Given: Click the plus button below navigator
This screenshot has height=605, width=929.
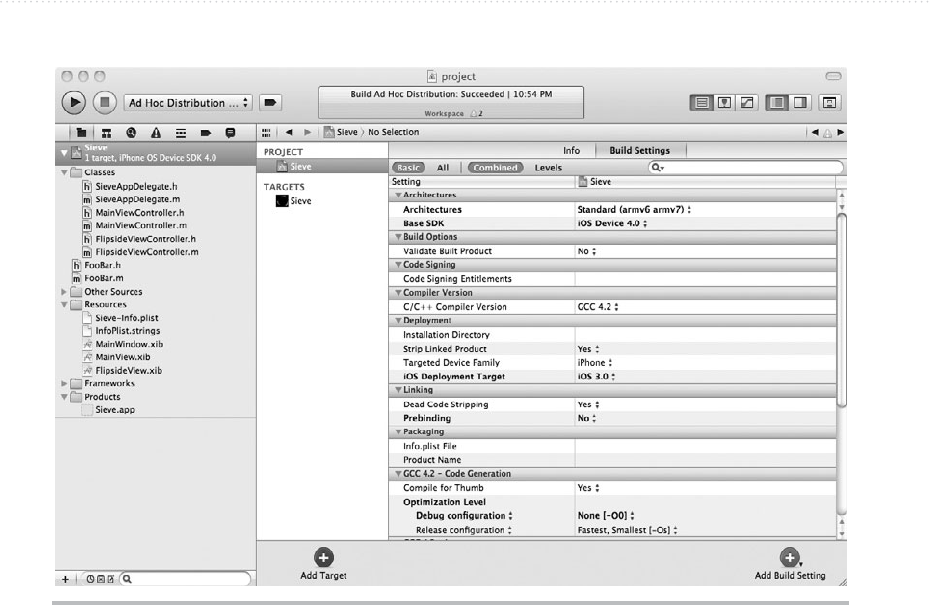Looking at the screenshot, I should coord(65,579).
